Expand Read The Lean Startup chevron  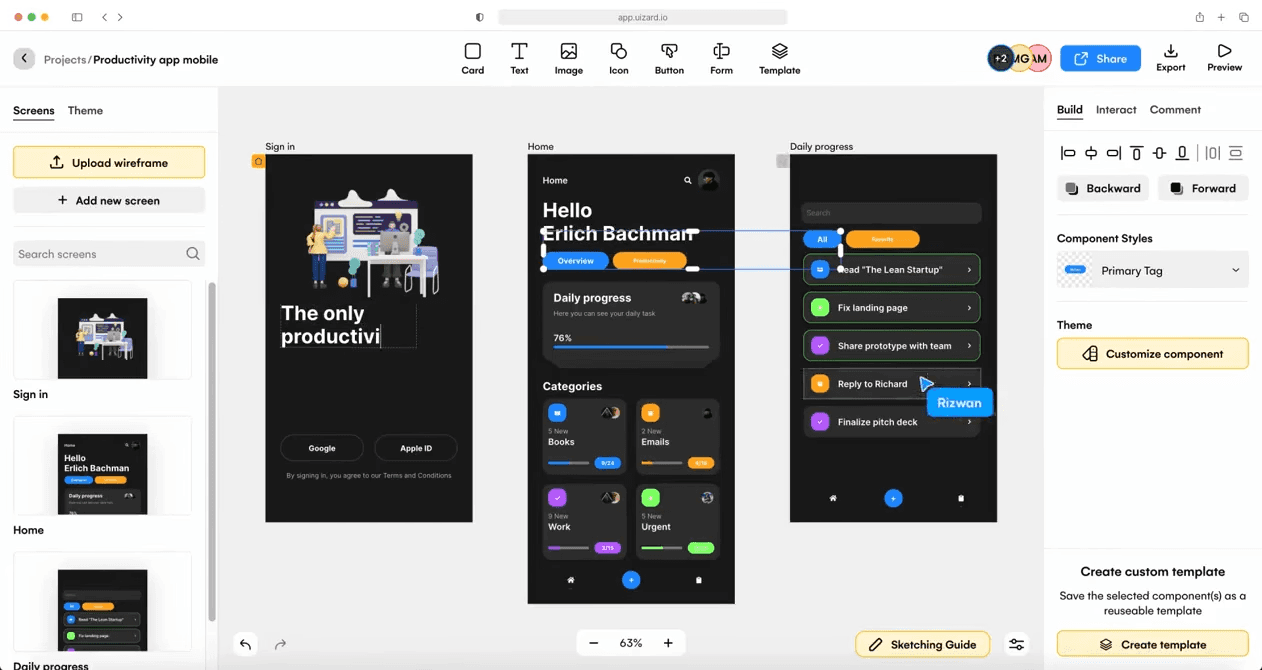coord(969,270)
